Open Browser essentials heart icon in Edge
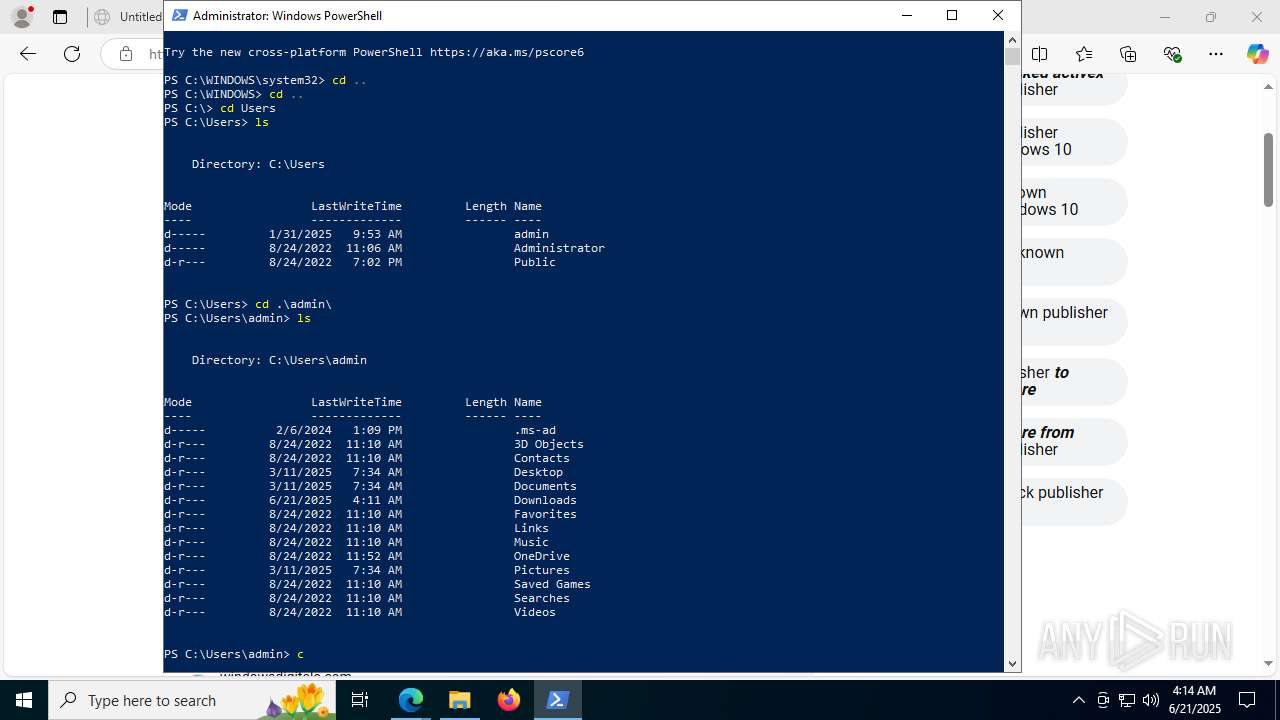The height and width of the screenshot is (720, 1280). click(1172, 54)
